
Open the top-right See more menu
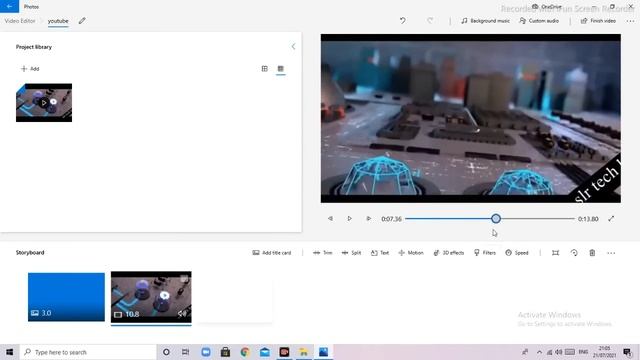click(630, 21)
